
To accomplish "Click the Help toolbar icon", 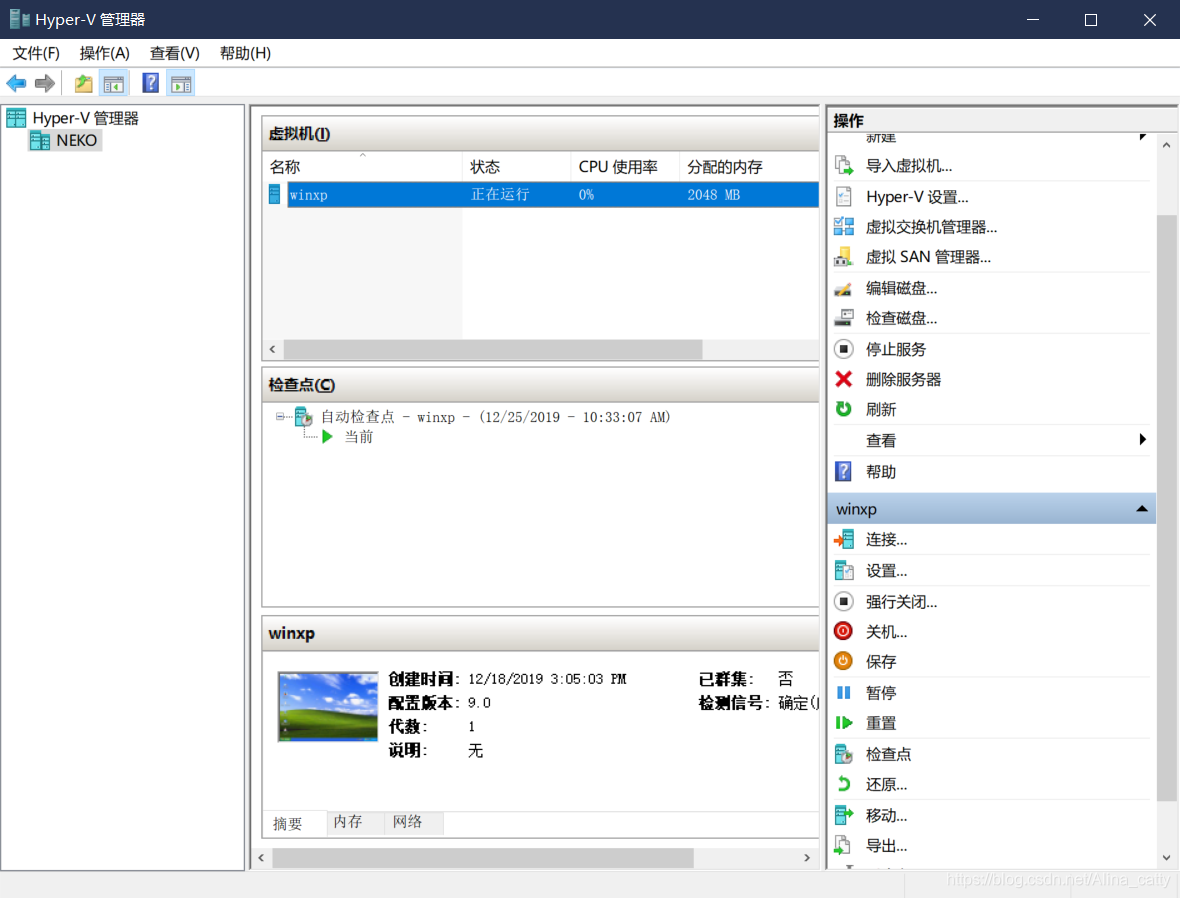I will [151, 83].
